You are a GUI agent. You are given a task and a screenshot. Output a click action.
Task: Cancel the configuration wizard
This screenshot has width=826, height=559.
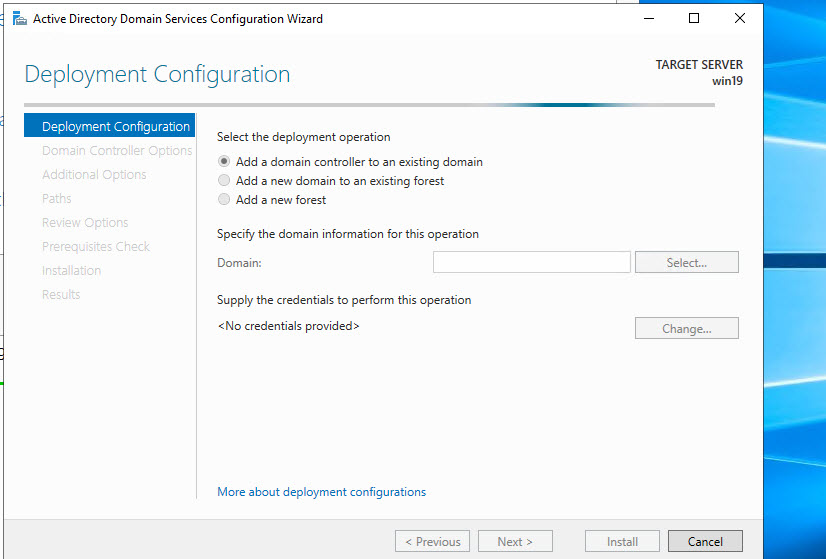coord(705,541)
